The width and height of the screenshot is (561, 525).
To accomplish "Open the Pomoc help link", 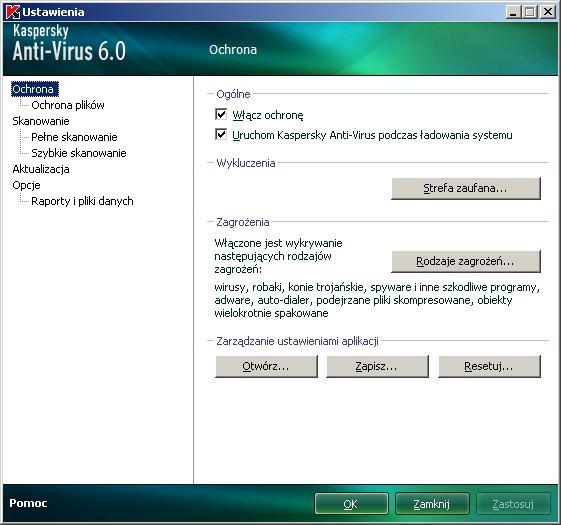I will tap(28, 503).
